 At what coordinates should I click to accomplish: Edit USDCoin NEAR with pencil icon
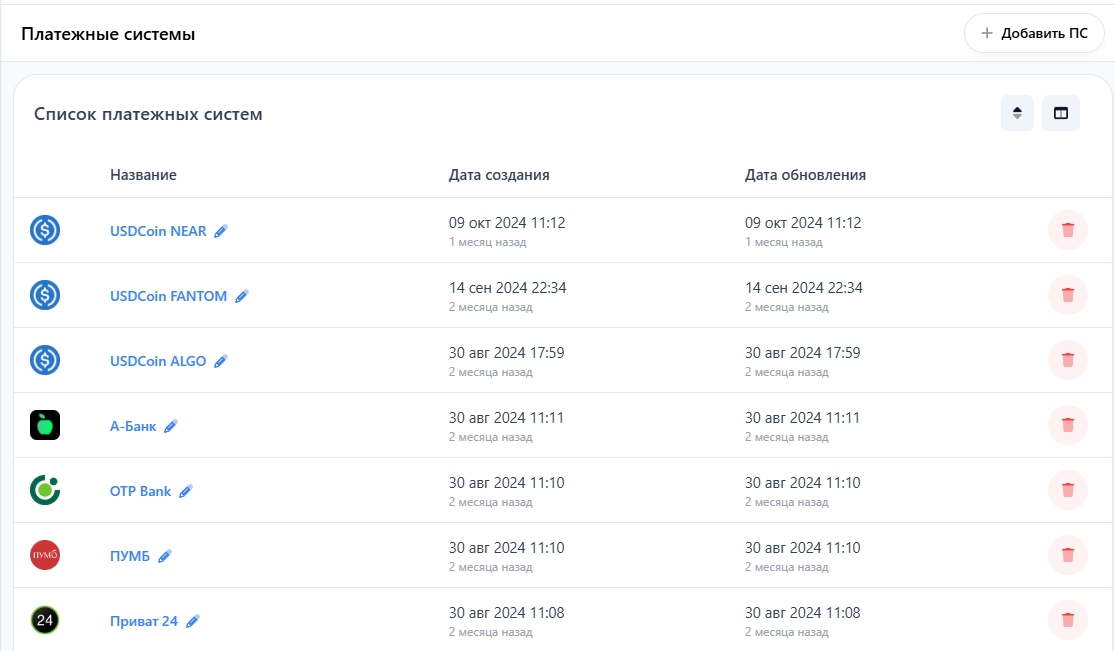click(x=221, y=231)
